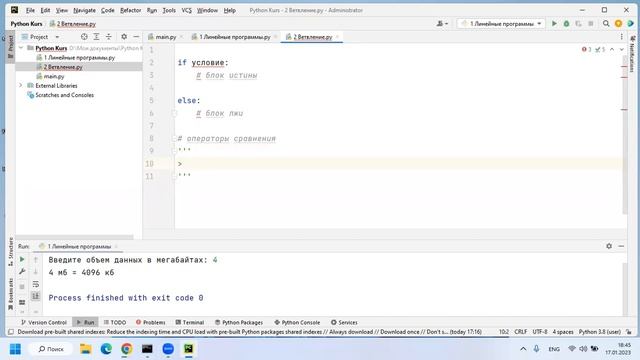Screen dimensions: 640x360
Task: Open Terminal tool window tab
Action: click(190, 322)
